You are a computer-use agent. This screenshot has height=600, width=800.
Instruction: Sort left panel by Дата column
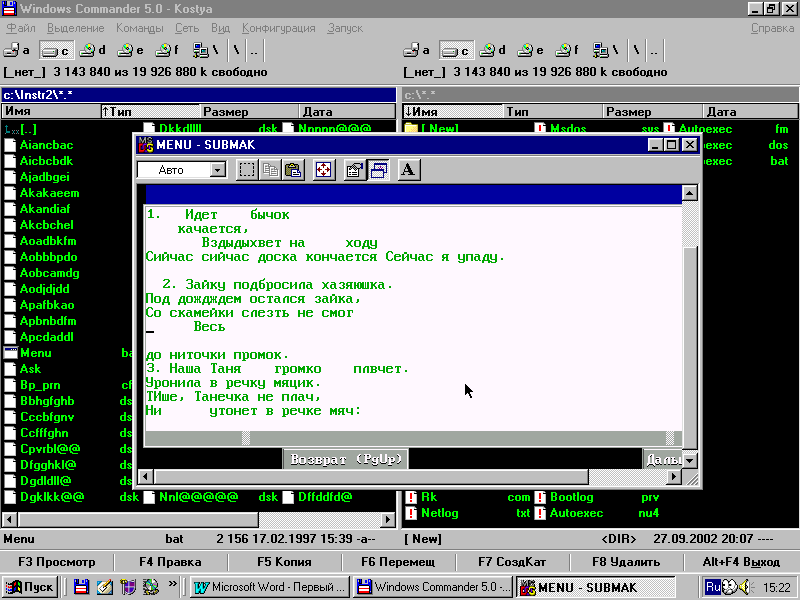point(347,111)
